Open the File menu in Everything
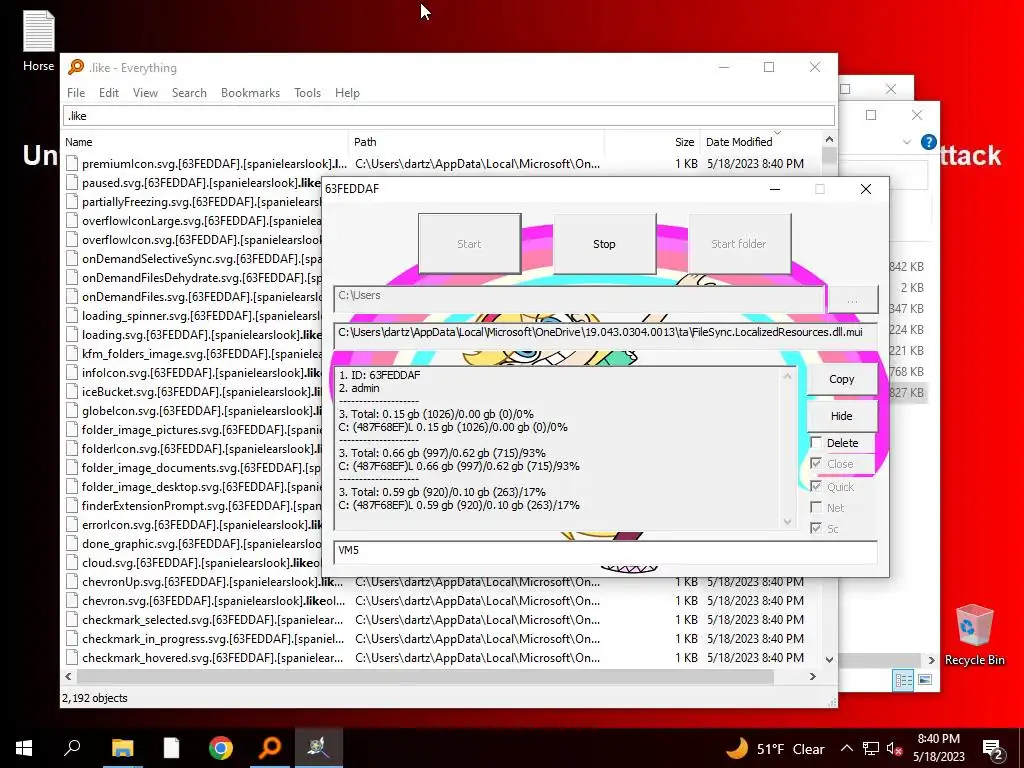 [76, 93]
